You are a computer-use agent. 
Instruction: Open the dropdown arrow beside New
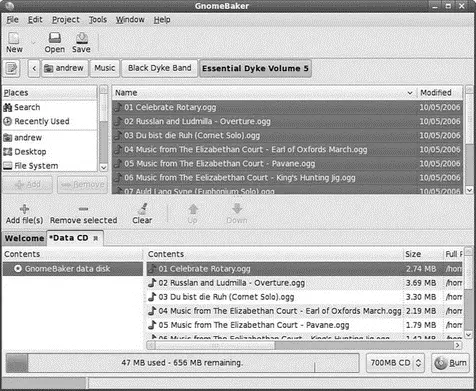click(33, 43)
